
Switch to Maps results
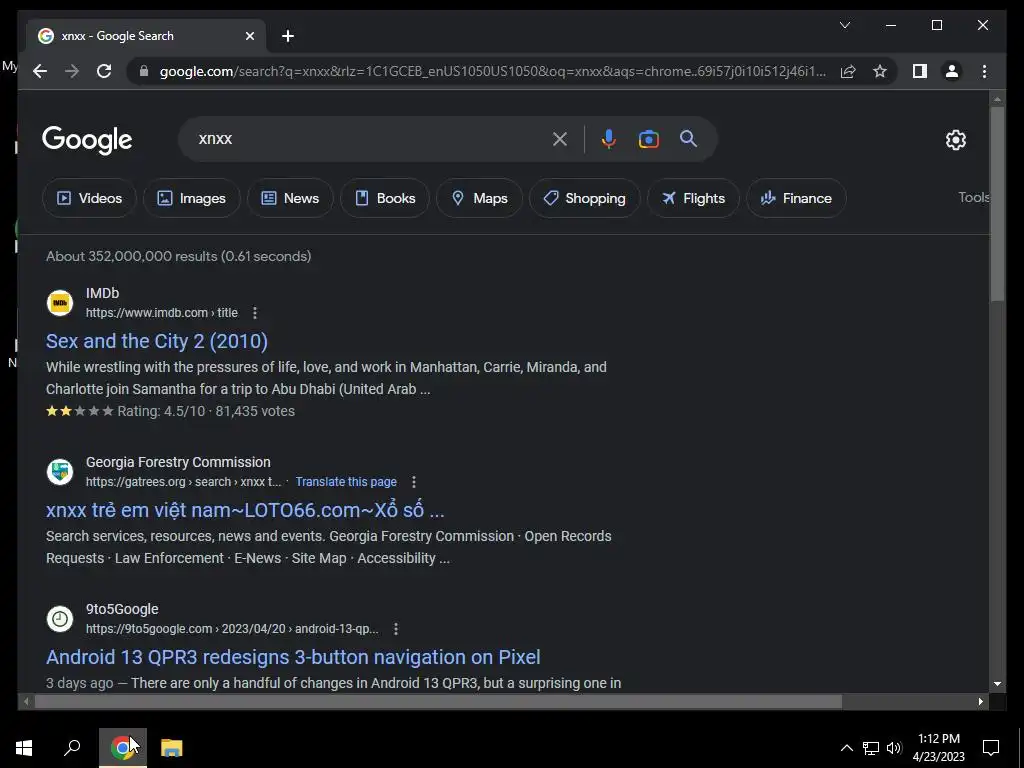479,198
